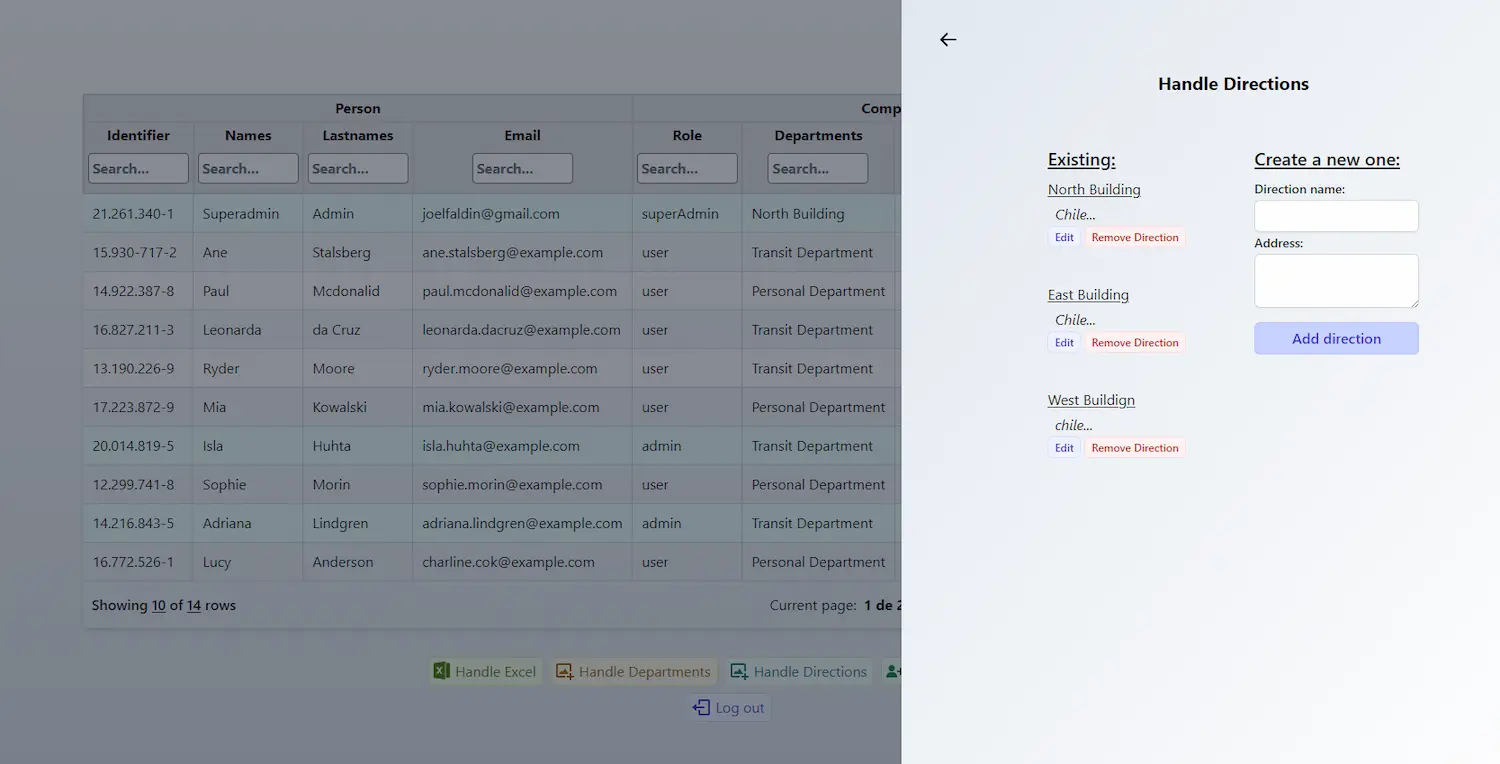This screenshot has width=1500, height=764.
Task: Edit the West Buildign entry
Action: 1063,447
